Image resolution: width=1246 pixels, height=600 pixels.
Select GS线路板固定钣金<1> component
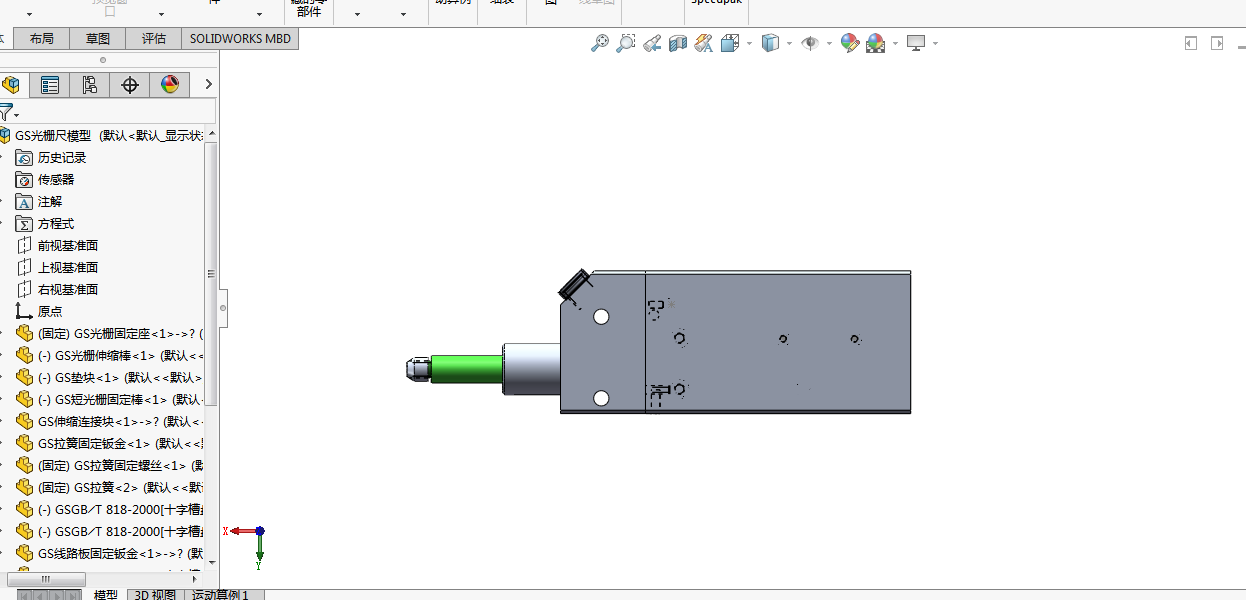click(120, 553)
